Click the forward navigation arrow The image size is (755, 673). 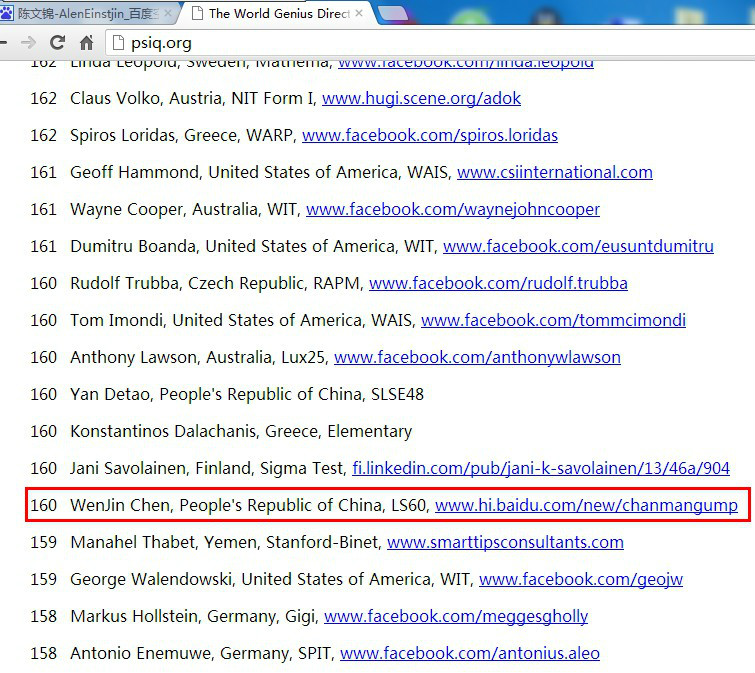(x=28, y=42)
